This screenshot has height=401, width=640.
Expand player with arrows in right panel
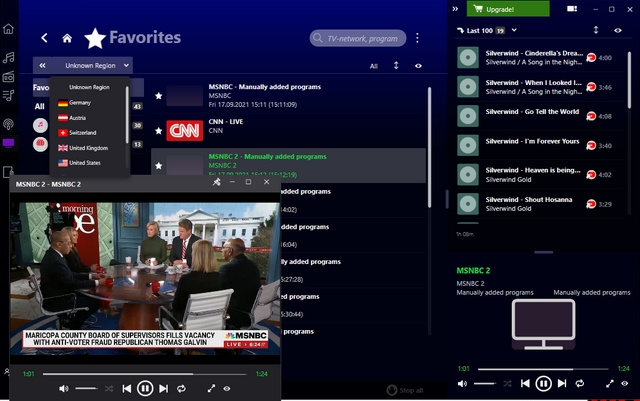(x=610, y=383)
